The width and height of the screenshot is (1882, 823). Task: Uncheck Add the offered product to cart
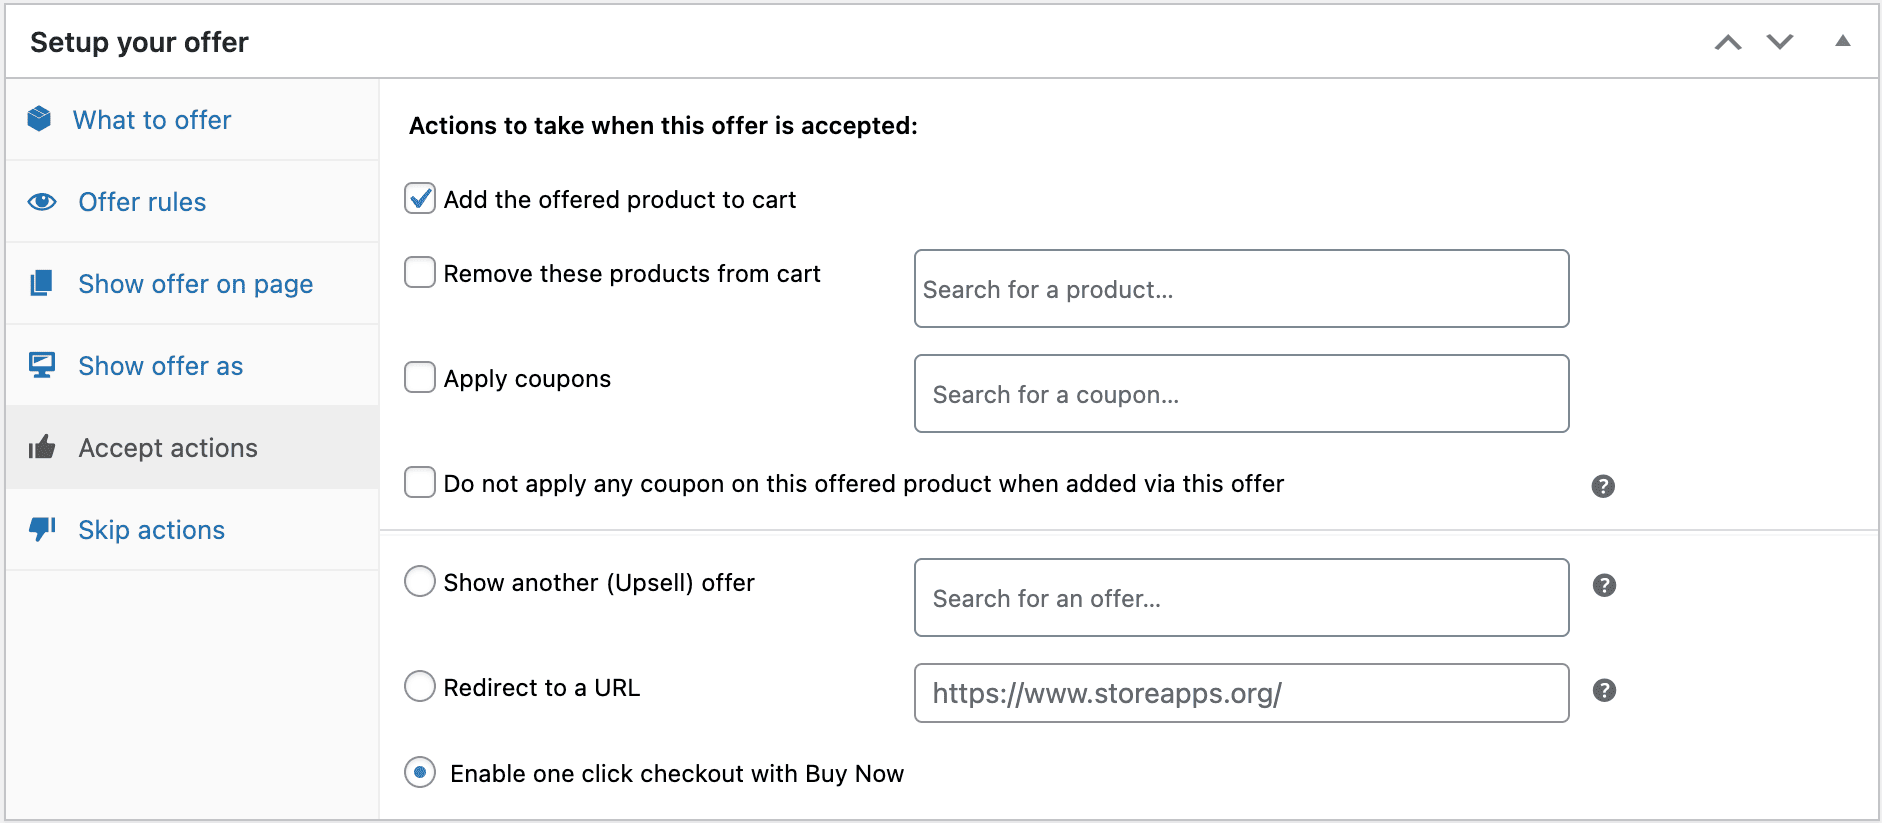[x=420, y=199]
